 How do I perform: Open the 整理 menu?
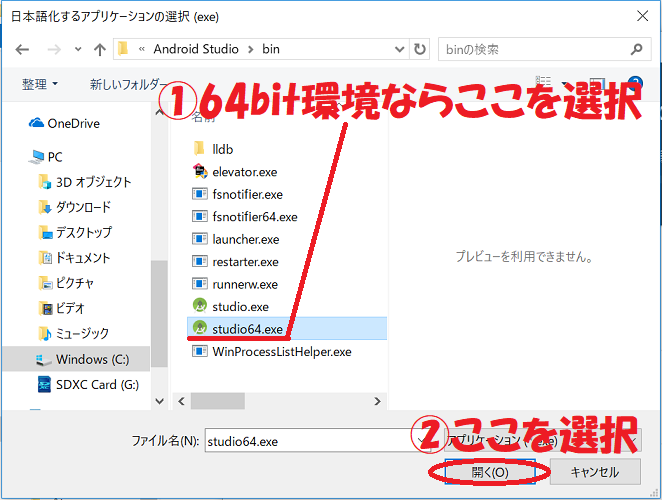tap(39, 84)
